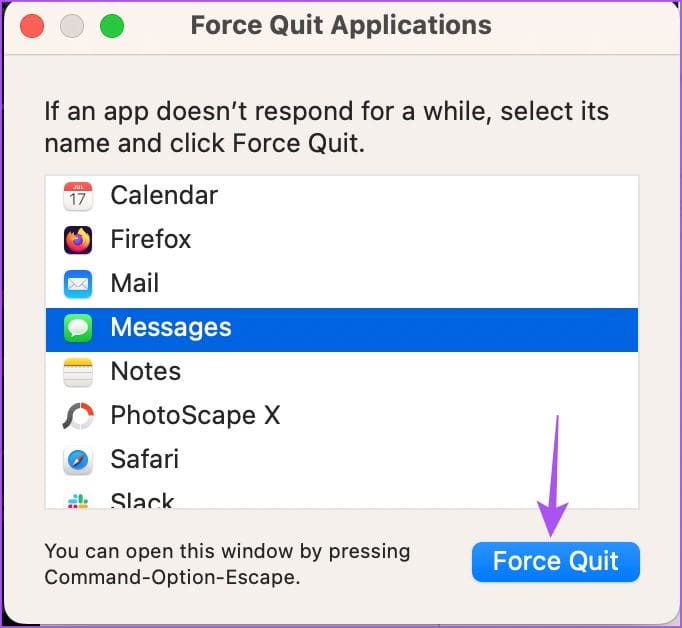Image resolution: width=682 pixels, height=628 pixels.
Task: Click the green Messages bubble icon
Action: pos(77,328)
